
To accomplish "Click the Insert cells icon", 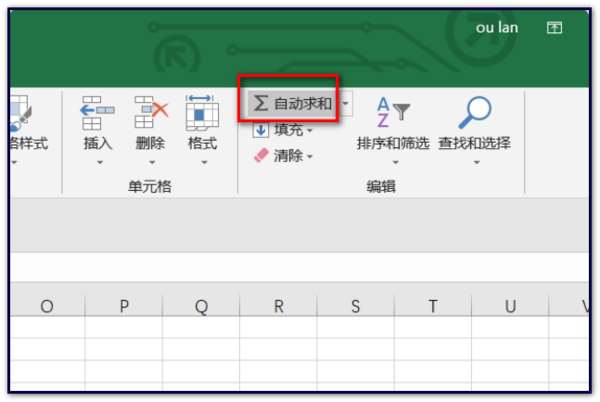I will [x=97, y=112].
